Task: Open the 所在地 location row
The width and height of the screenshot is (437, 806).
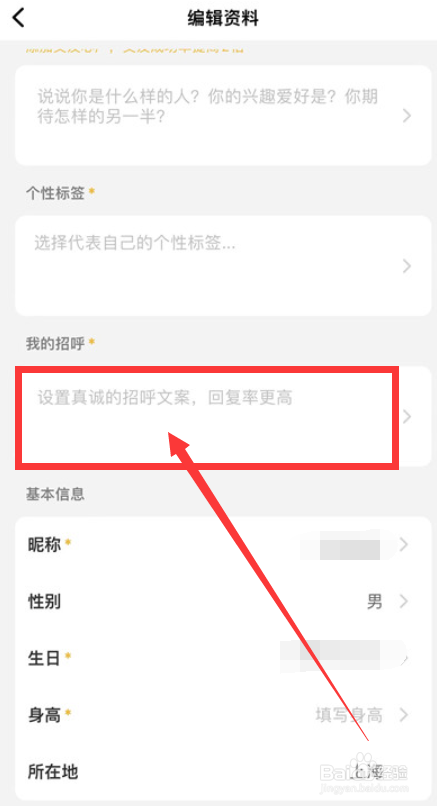Action: point(223,772)
